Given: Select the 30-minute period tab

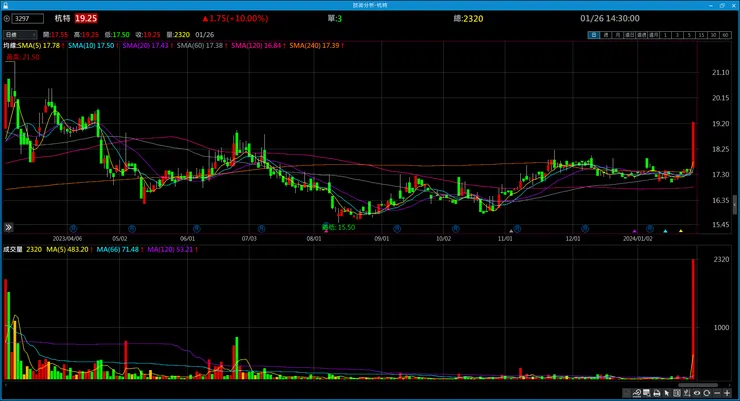Looking at the screenshot, I should (713, 35).
